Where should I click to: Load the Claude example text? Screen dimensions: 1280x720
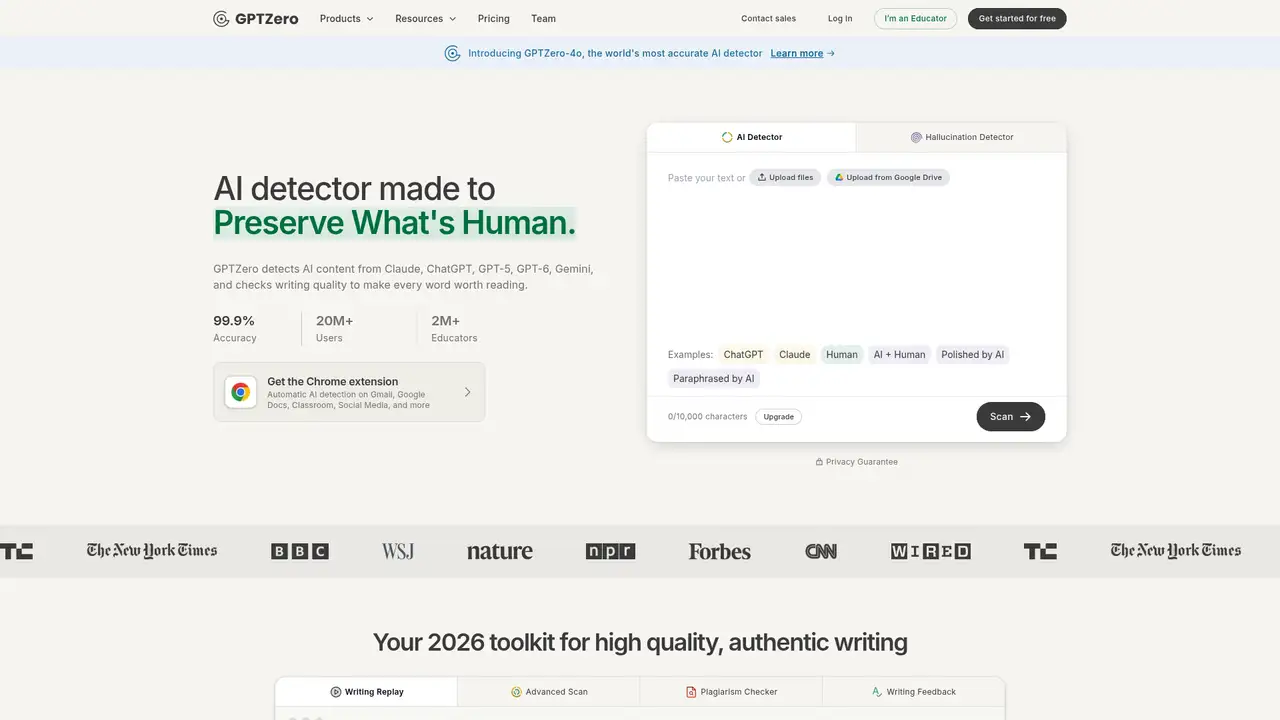point(795,354)
